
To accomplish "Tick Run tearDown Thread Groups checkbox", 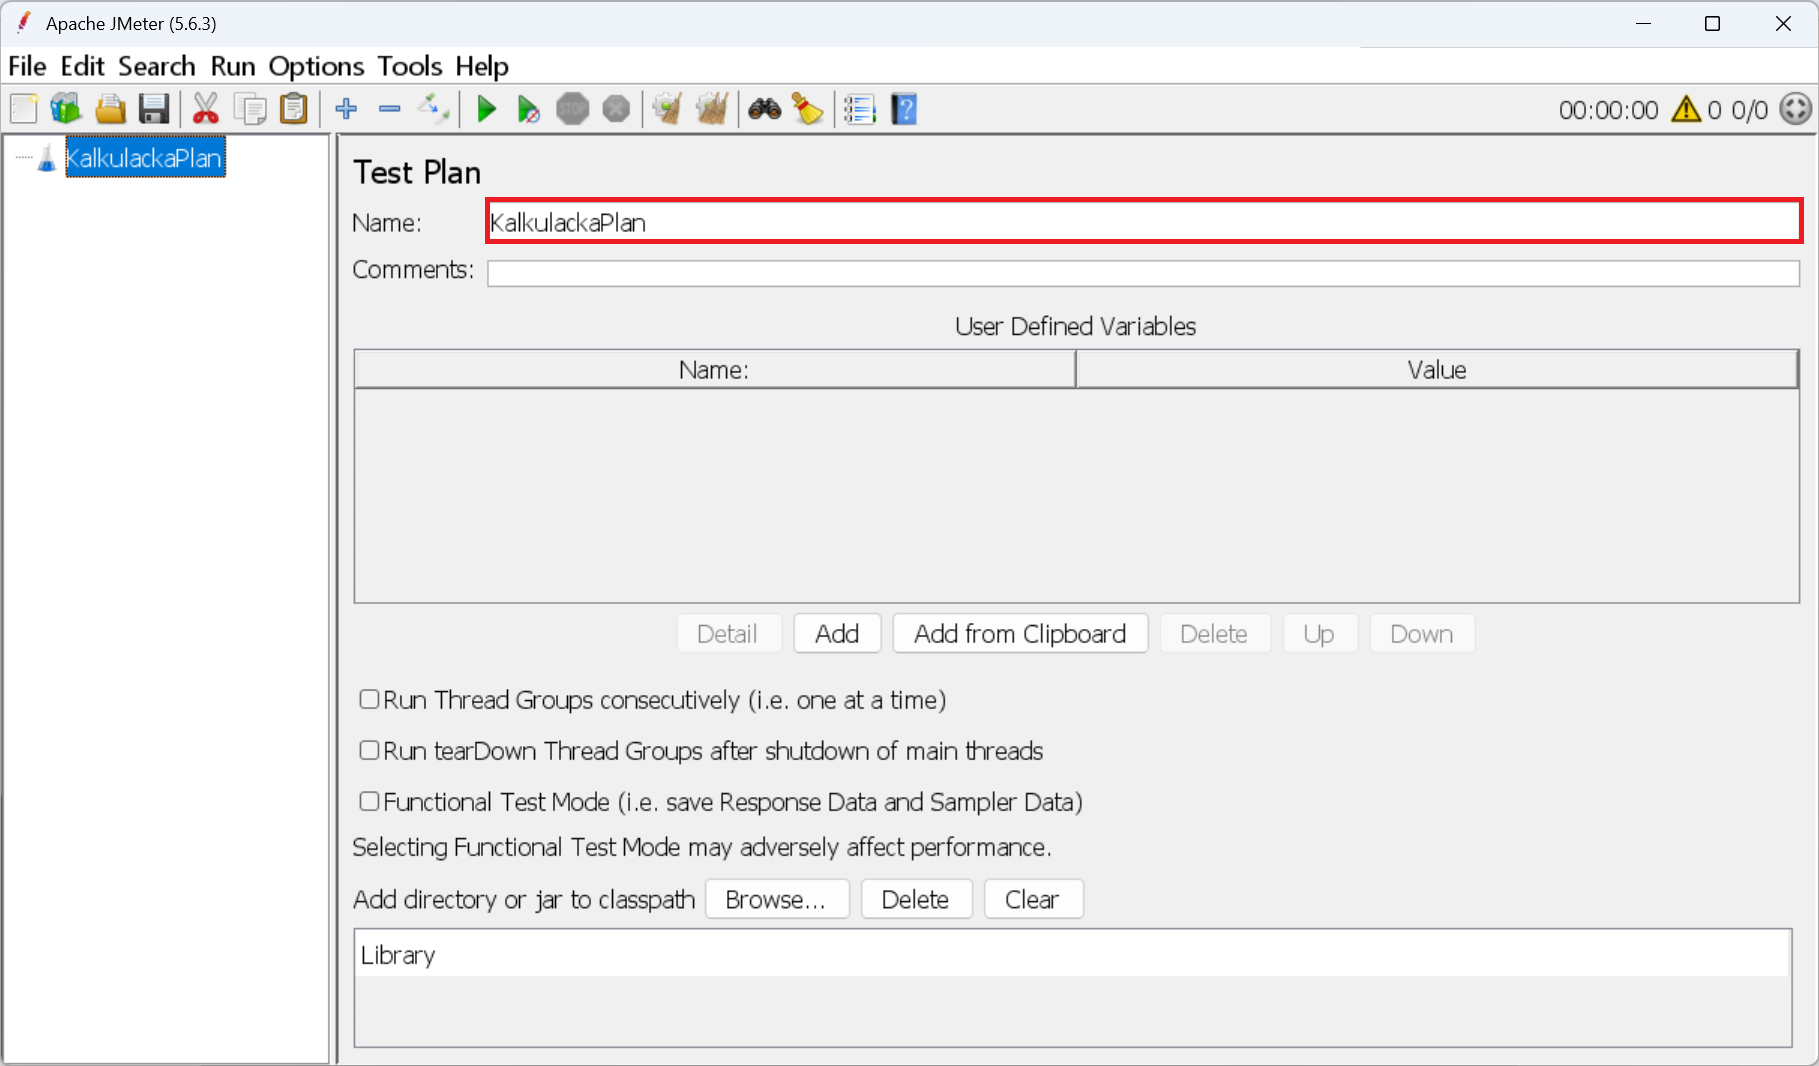I will [x=369, y=751].
